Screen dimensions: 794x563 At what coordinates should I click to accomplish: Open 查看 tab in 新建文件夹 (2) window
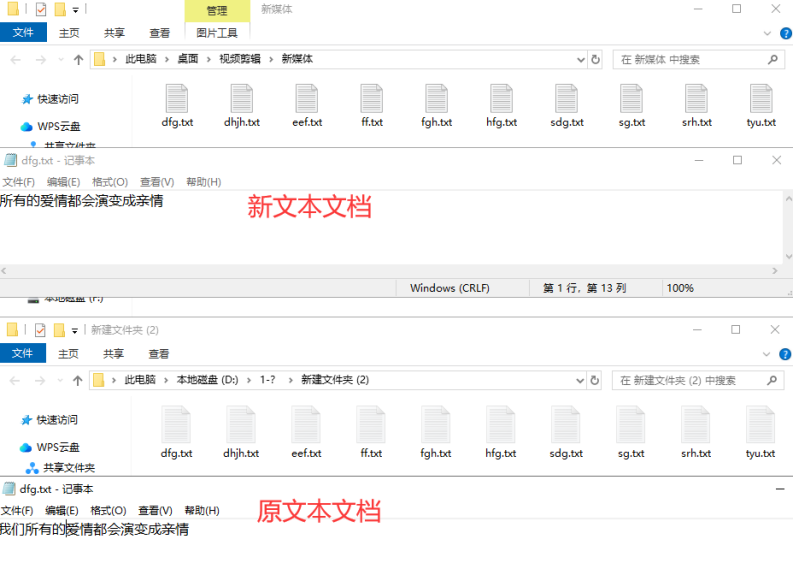(158, 354)
